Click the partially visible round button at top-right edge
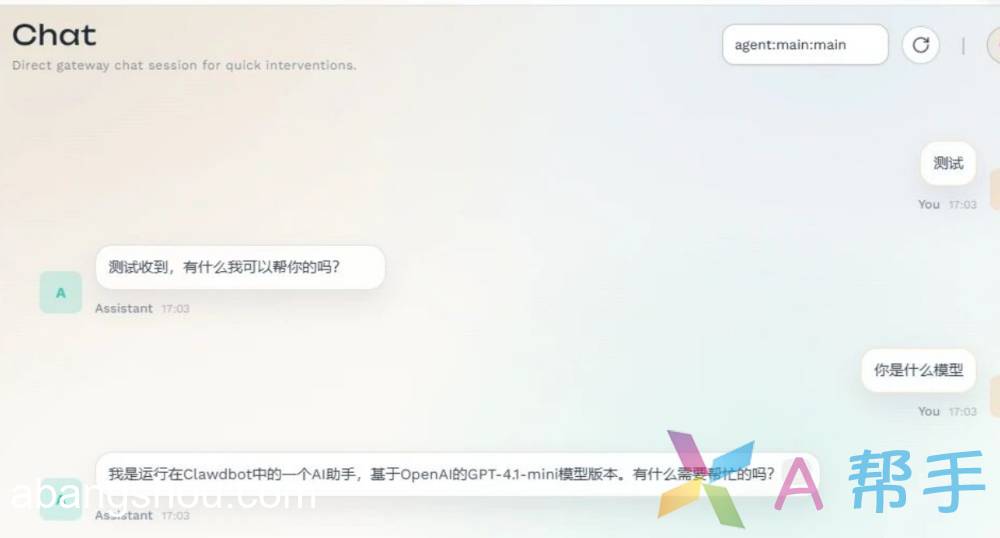Screen dimensions: 1000x538 (993, 45)
